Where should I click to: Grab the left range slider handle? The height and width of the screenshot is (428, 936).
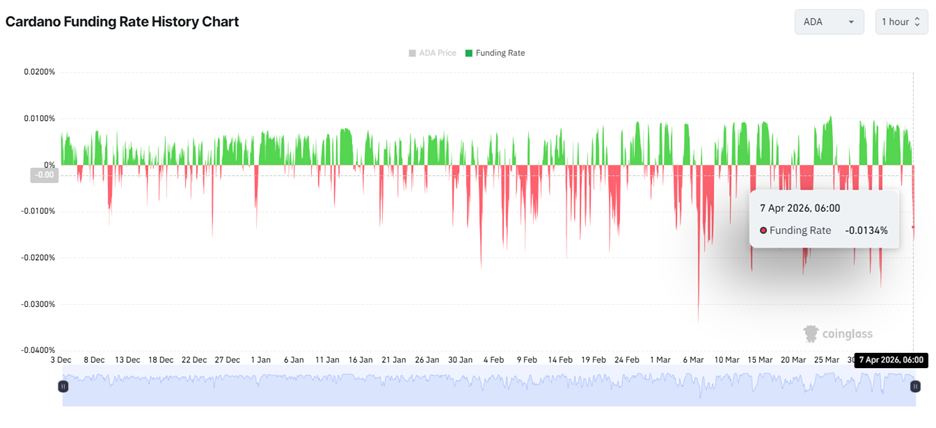click(x=63, y=386)
